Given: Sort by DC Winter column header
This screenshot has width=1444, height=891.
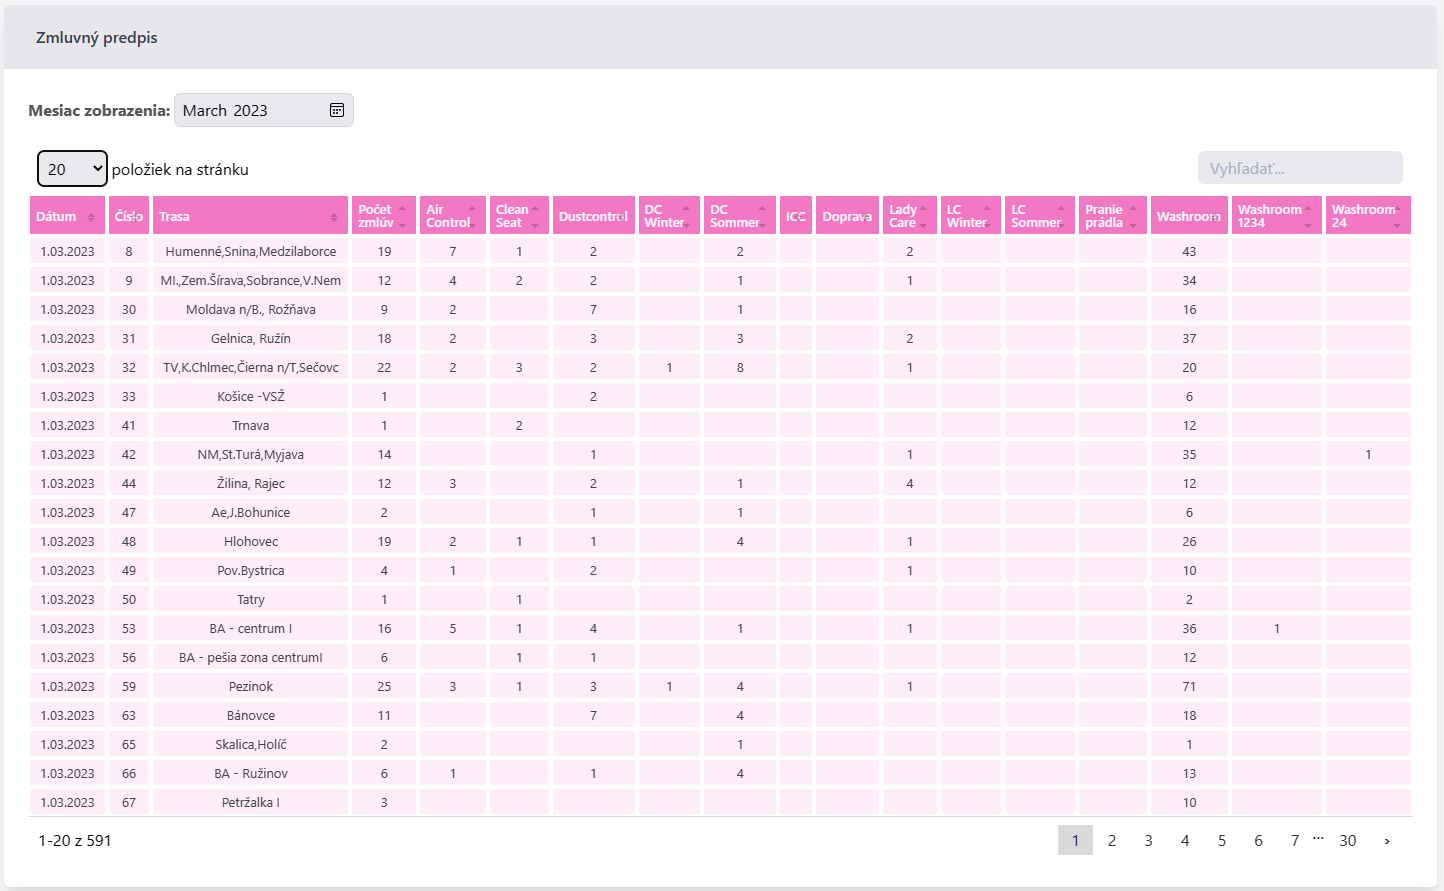Looking at the screenshot, I should pyautogui.click(x=668, y=216).
